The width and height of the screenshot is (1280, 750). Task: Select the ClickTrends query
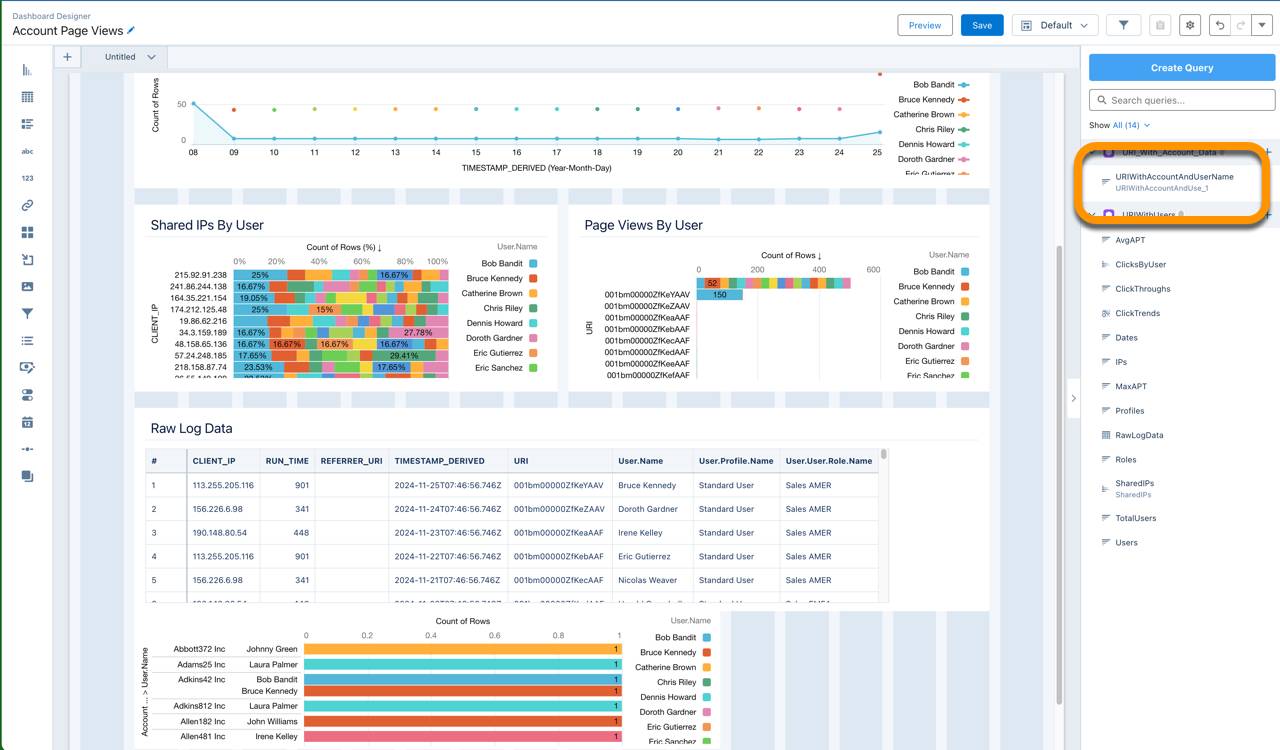click(1137, 313)
